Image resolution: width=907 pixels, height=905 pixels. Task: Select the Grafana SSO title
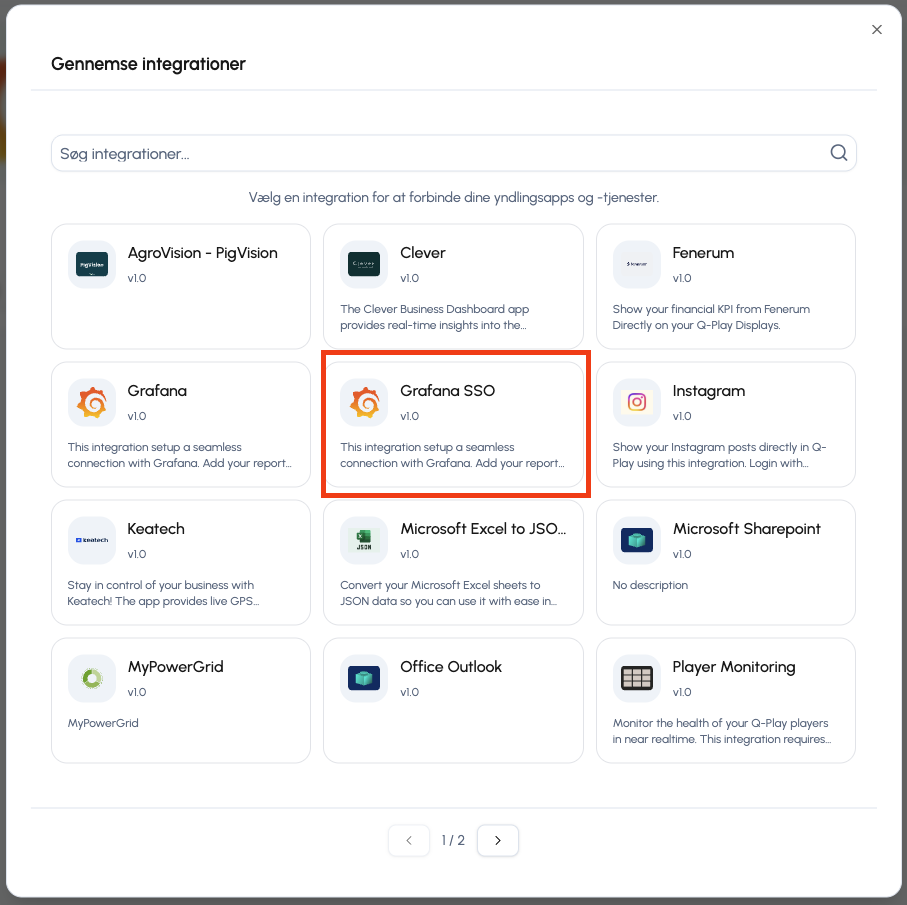pyautogui.click(x=448, y=391)
